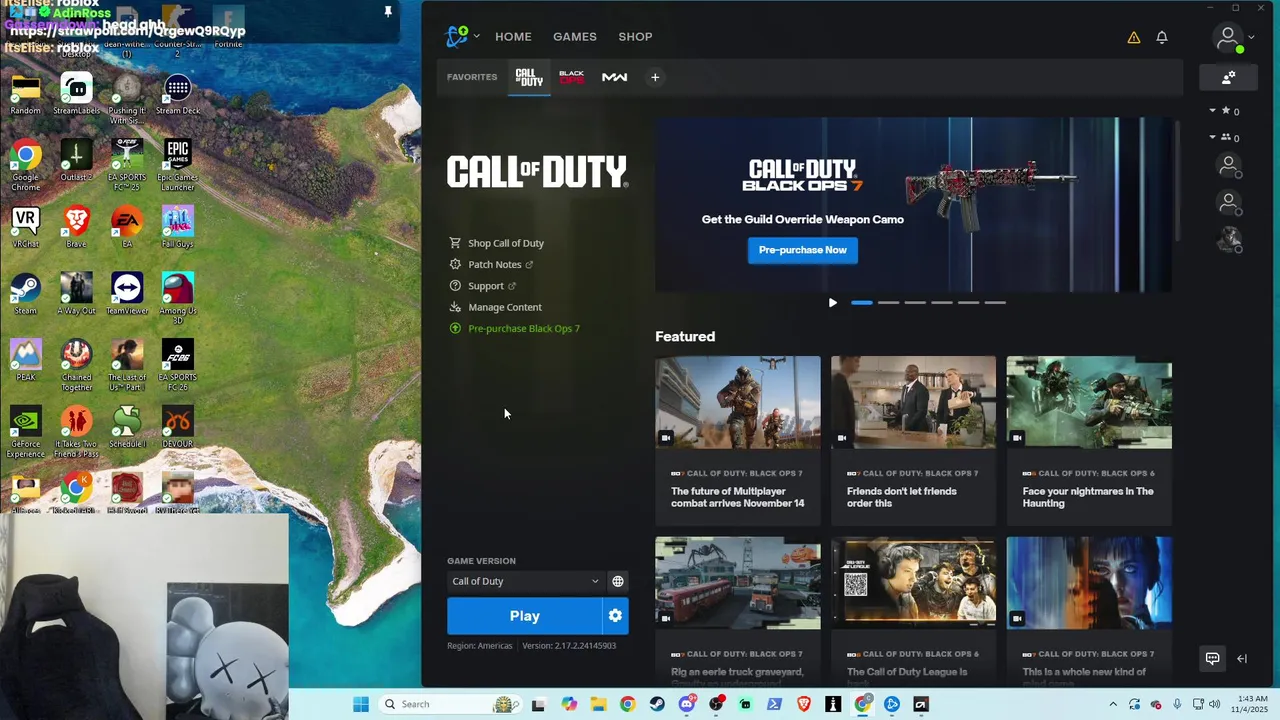Collapse the favorite friends star group

click(1213, 111)
